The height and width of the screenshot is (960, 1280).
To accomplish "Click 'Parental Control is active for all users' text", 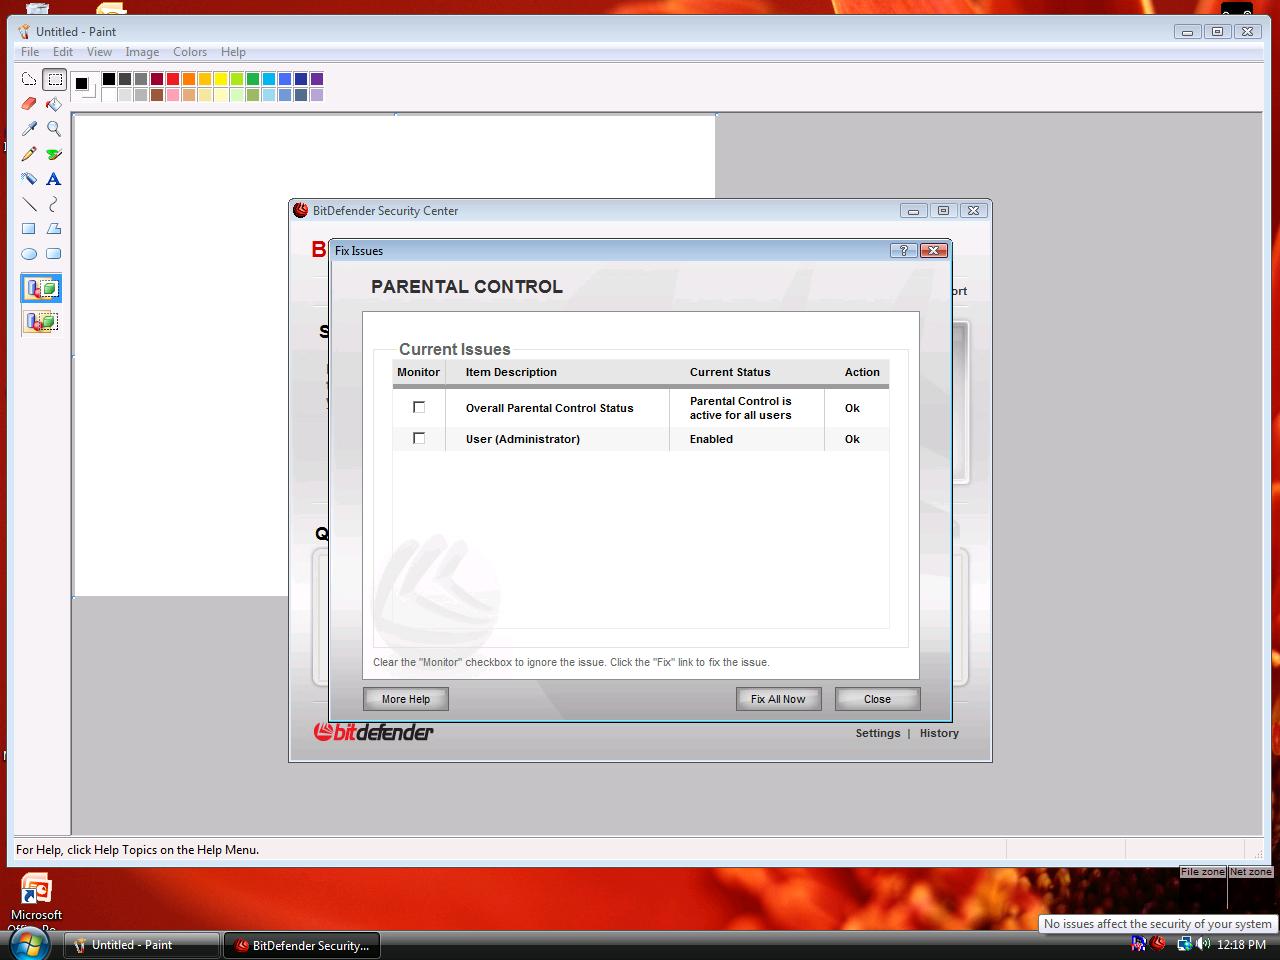I will (741, 408).
